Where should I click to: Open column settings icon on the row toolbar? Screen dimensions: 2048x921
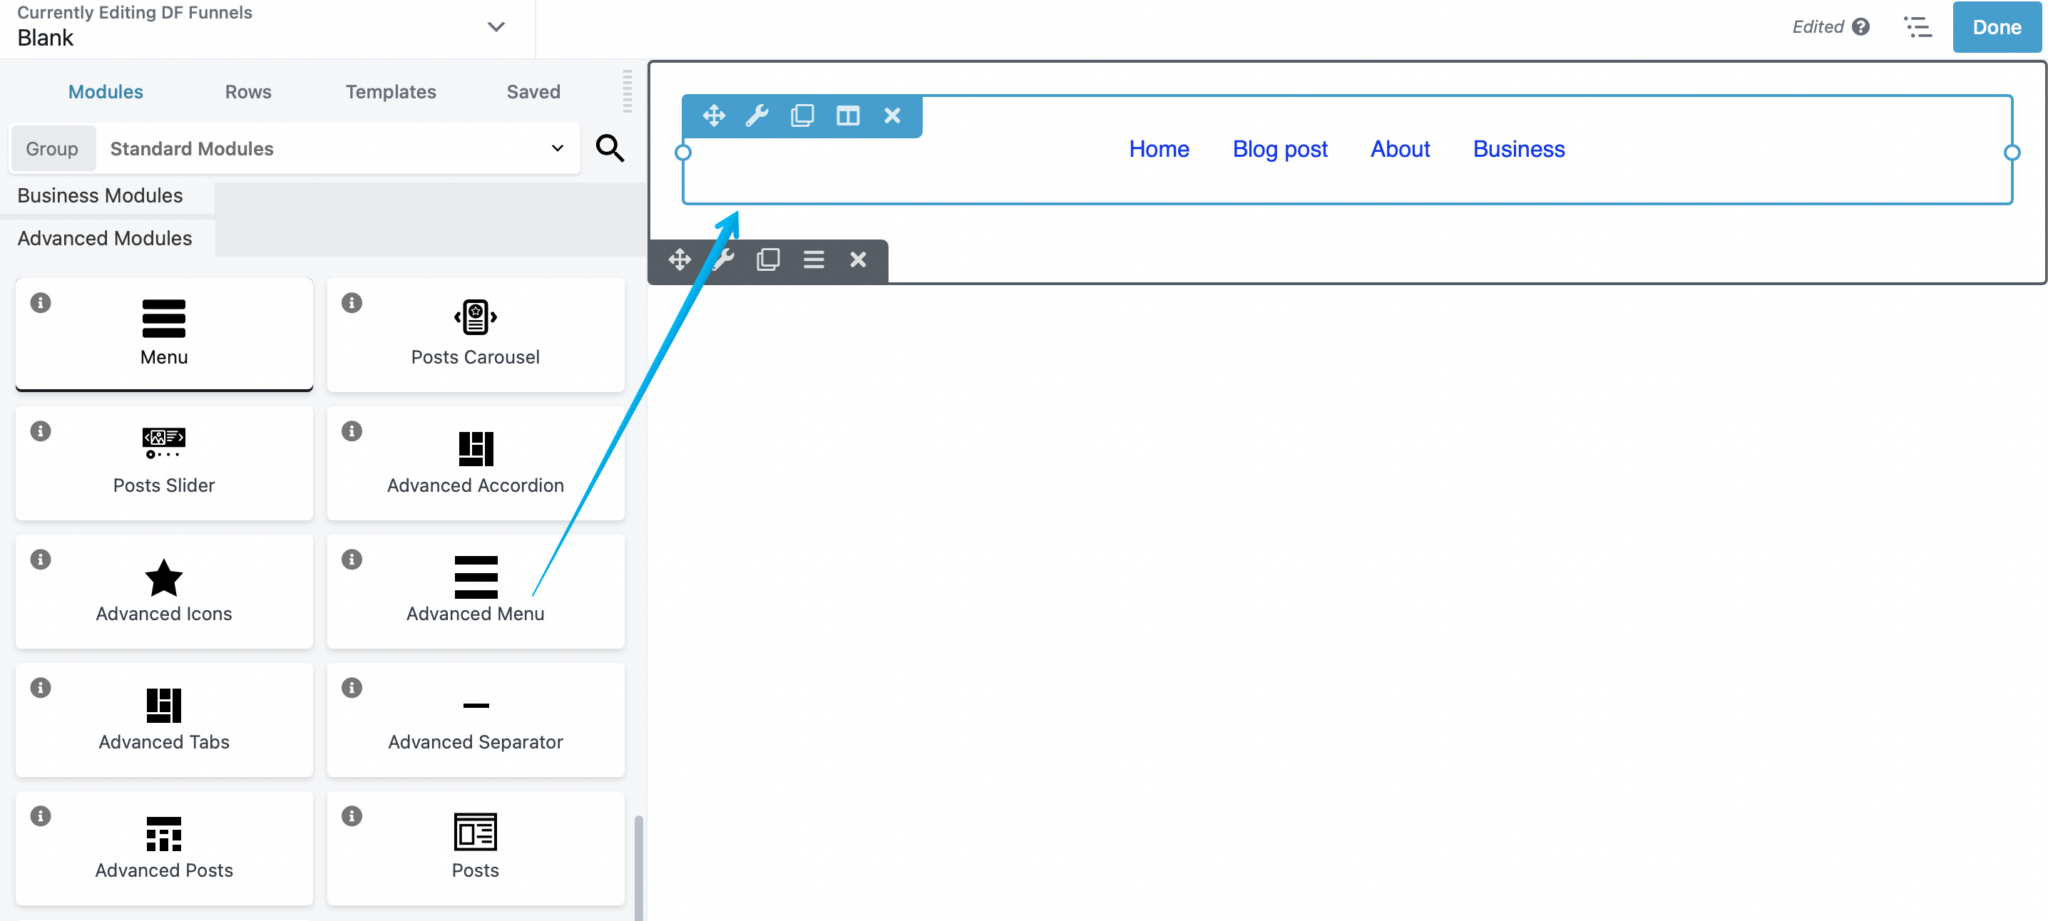click(847, 115)
